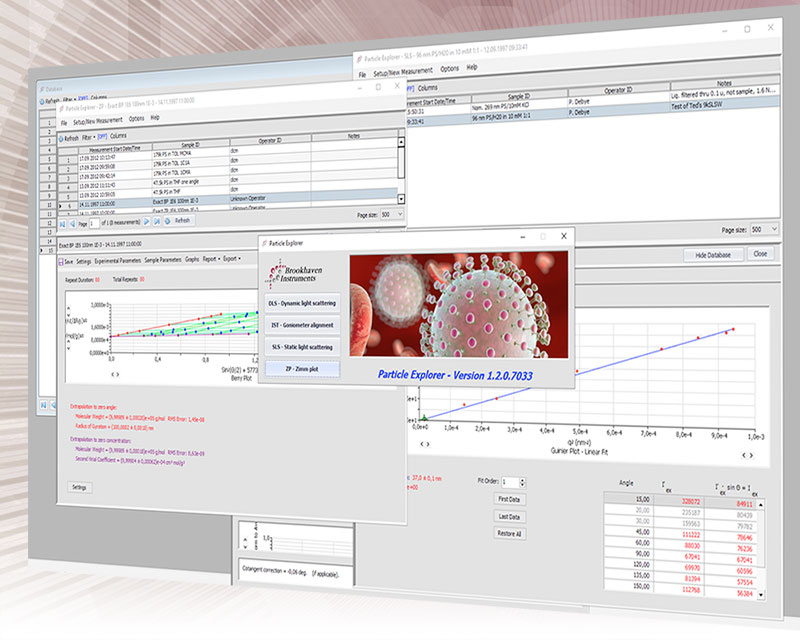
Task: Click scroll up arrow of angle data table
Action: click(x=761, y=504)
